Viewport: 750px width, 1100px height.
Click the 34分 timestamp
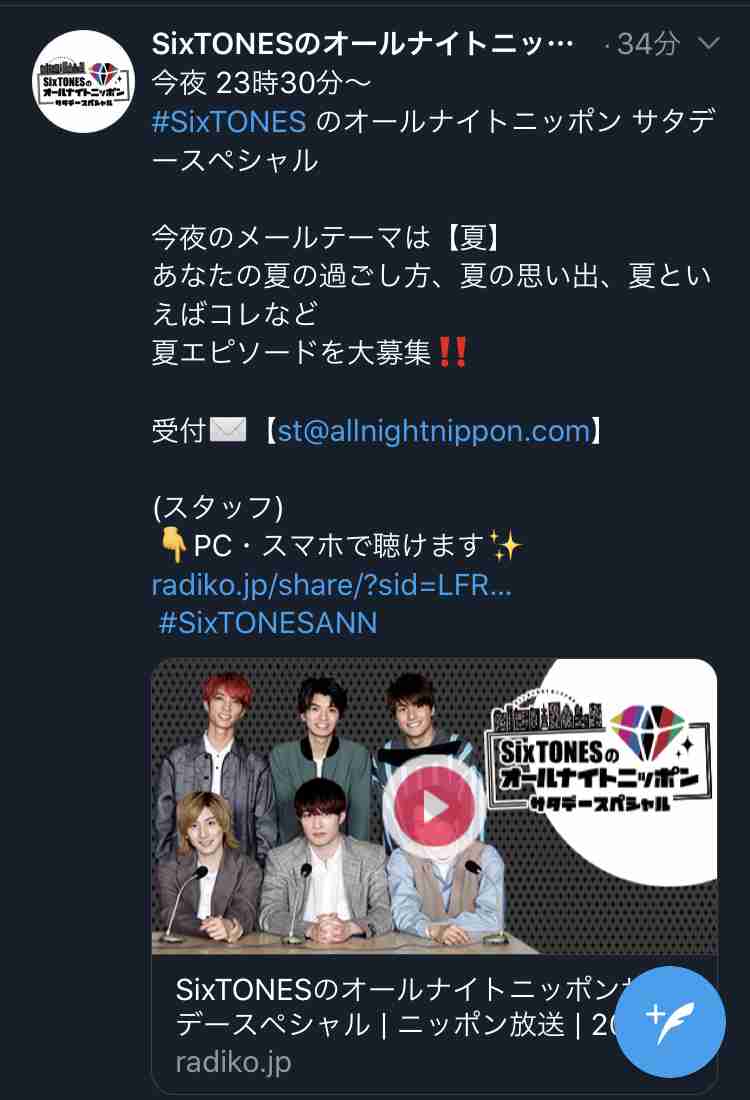pyautogui.click(x=648, y=44)
